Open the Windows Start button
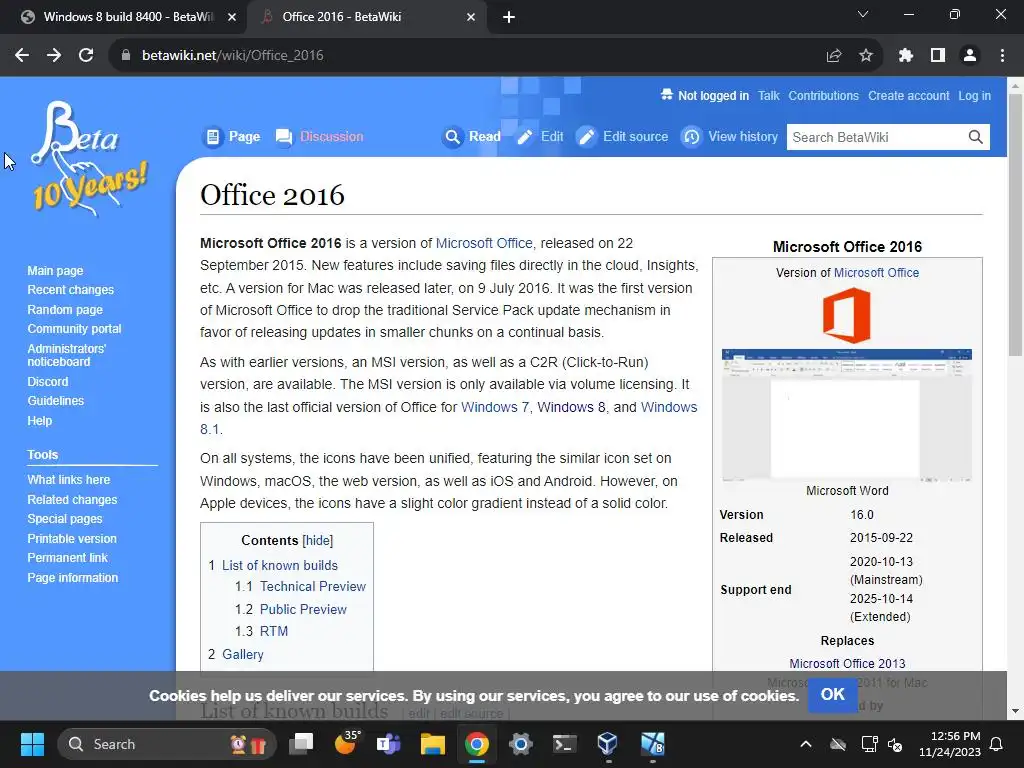 tap(32, 744)
